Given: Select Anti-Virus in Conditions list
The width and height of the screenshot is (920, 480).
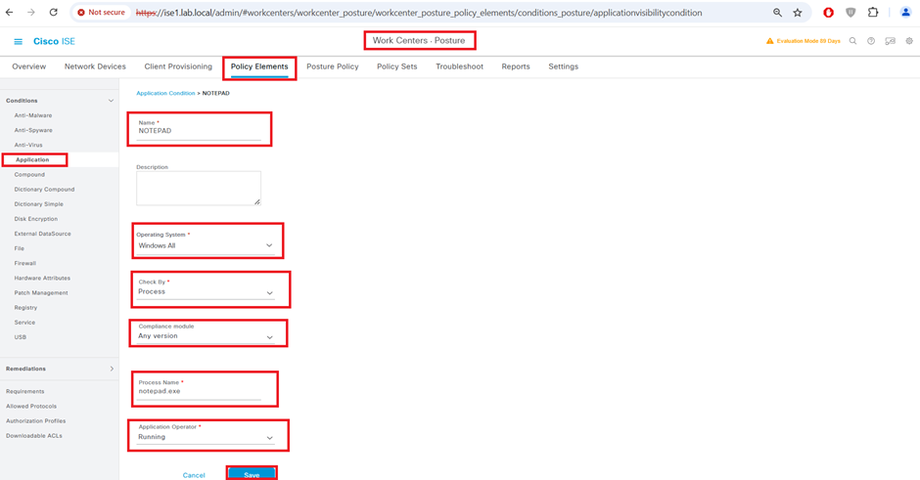Looking at the screenshot, I should pyautogui.click(x=28, y=145).
